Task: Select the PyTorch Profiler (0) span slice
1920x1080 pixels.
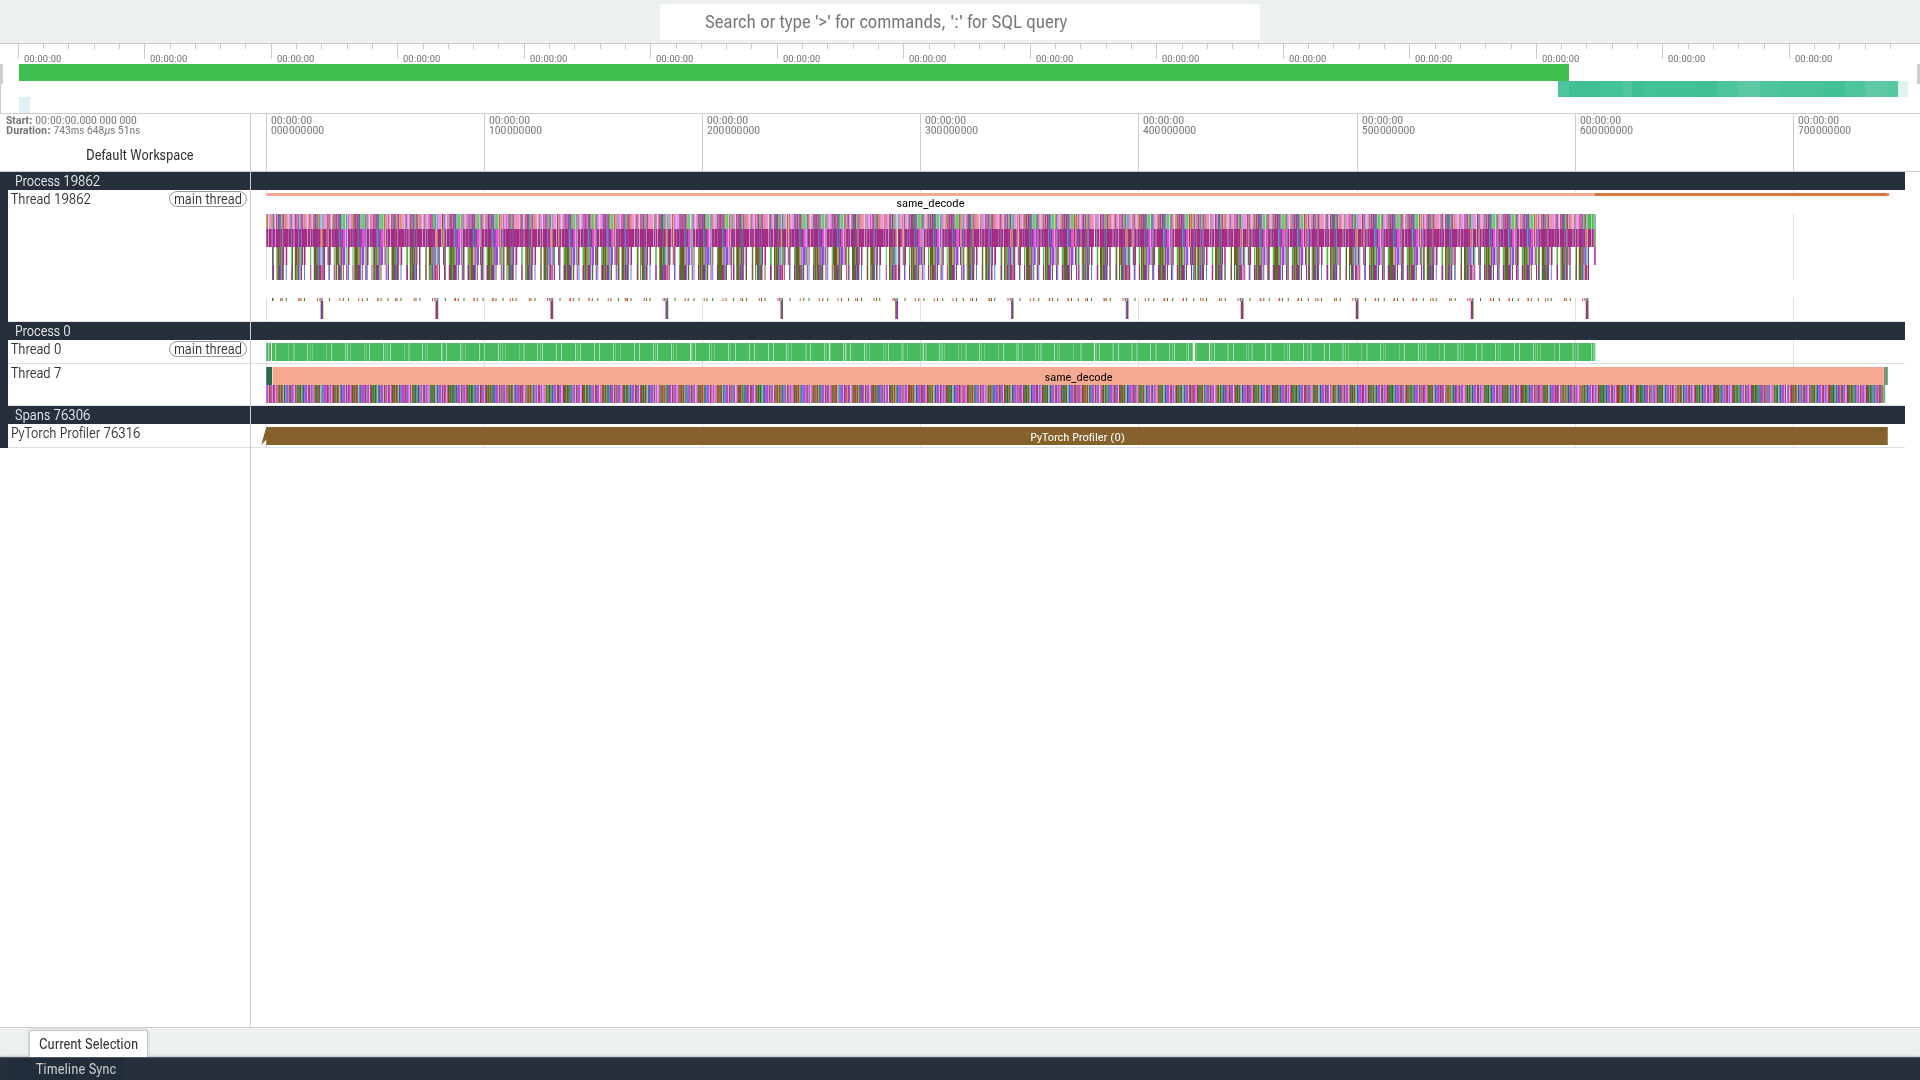Action: point(1077,437)
